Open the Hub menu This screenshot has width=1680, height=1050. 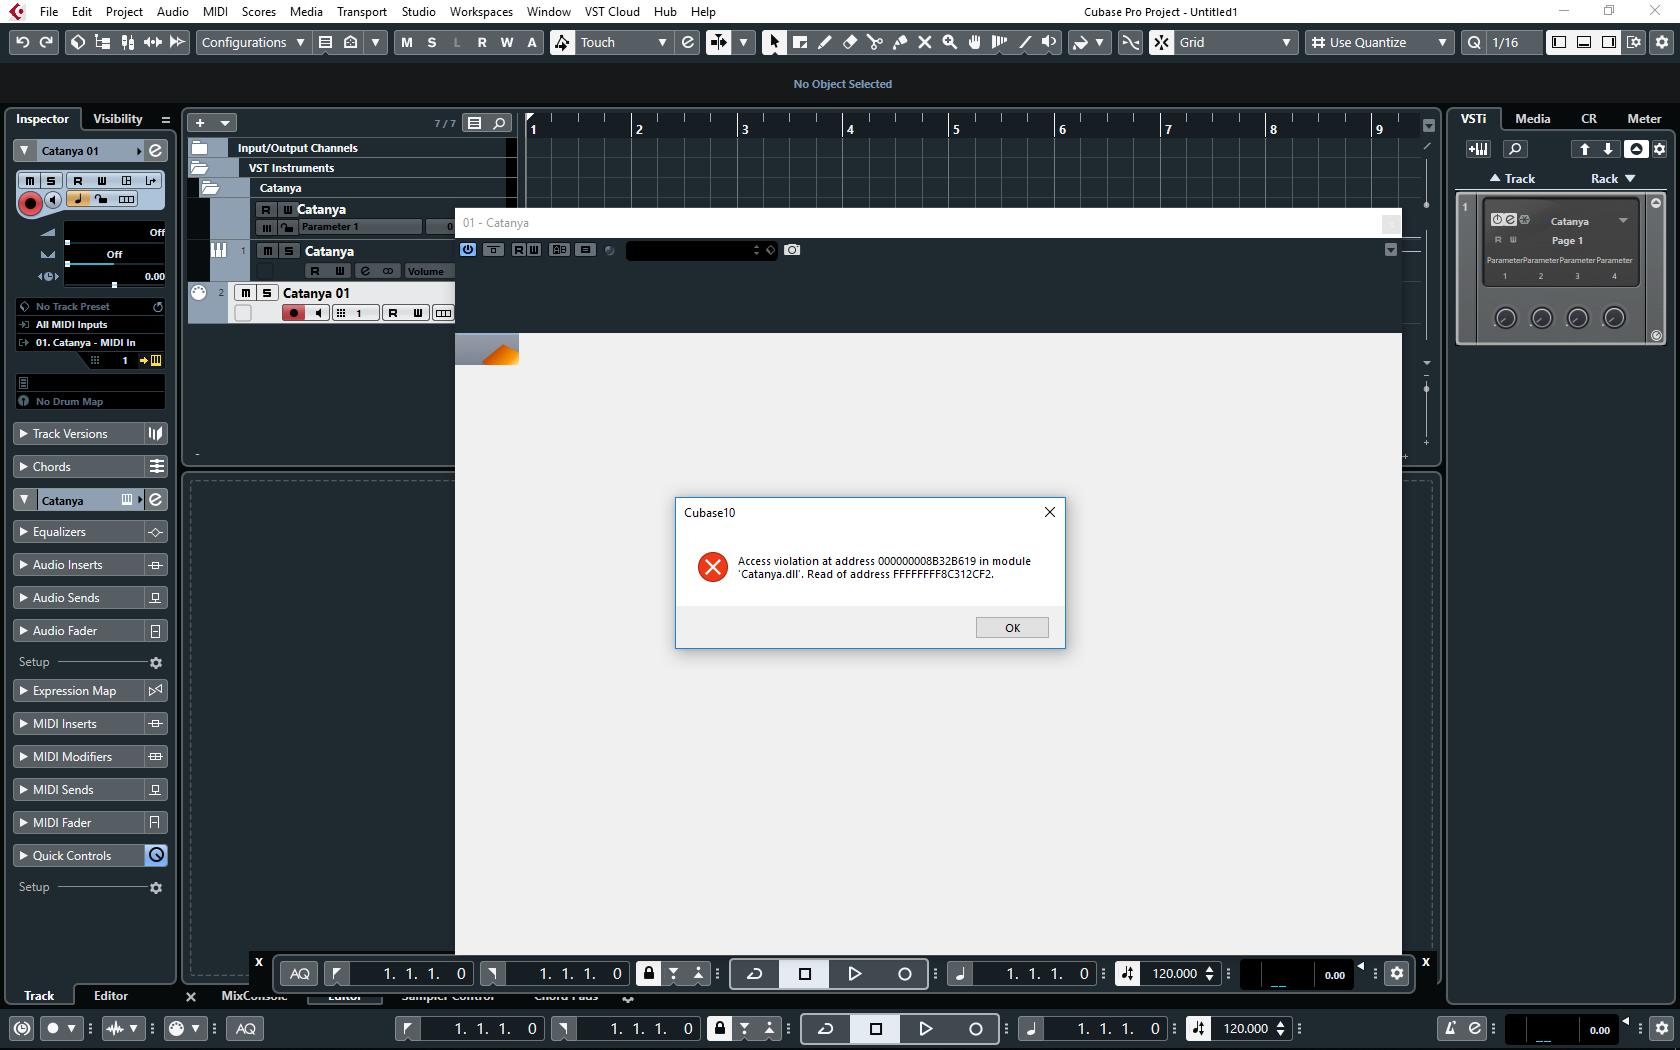[x=665, y=12]
